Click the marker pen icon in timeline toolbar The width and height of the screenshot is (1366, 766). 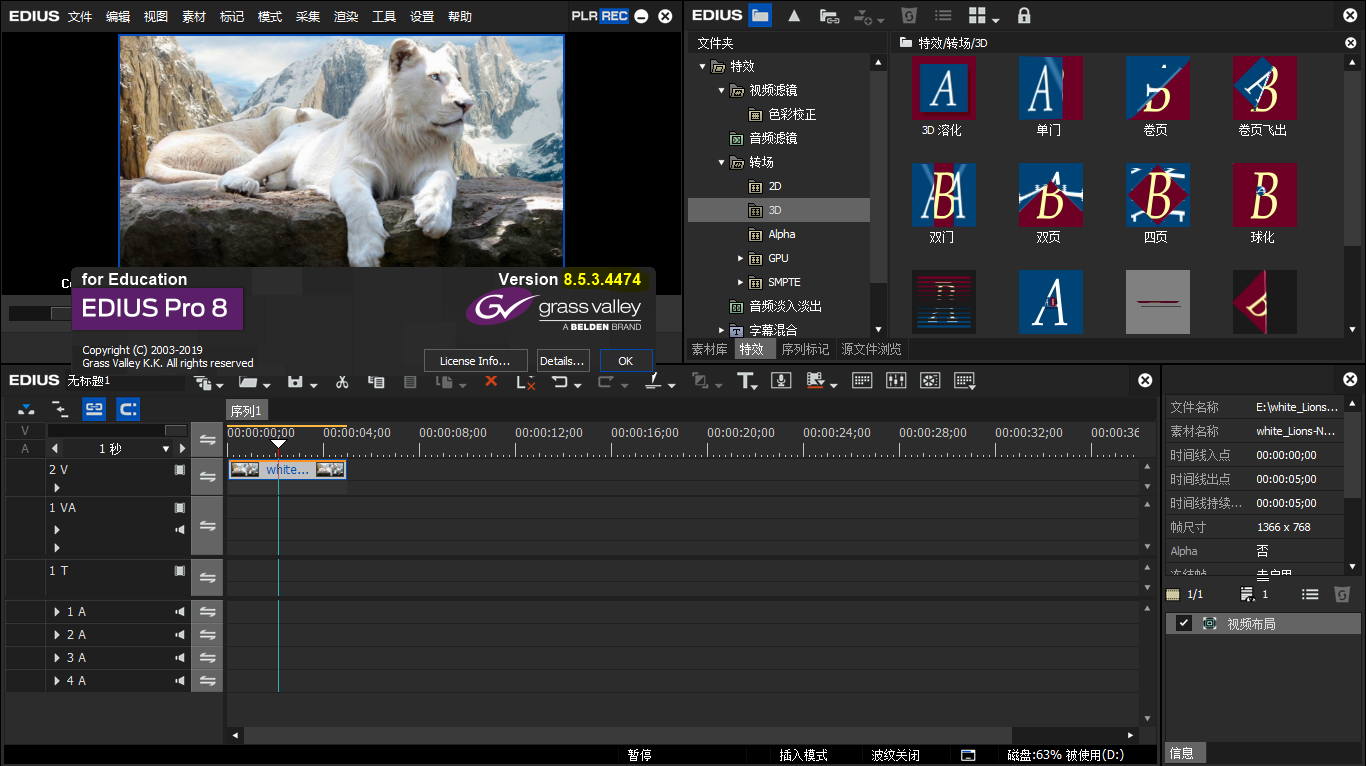click(652, 381)
